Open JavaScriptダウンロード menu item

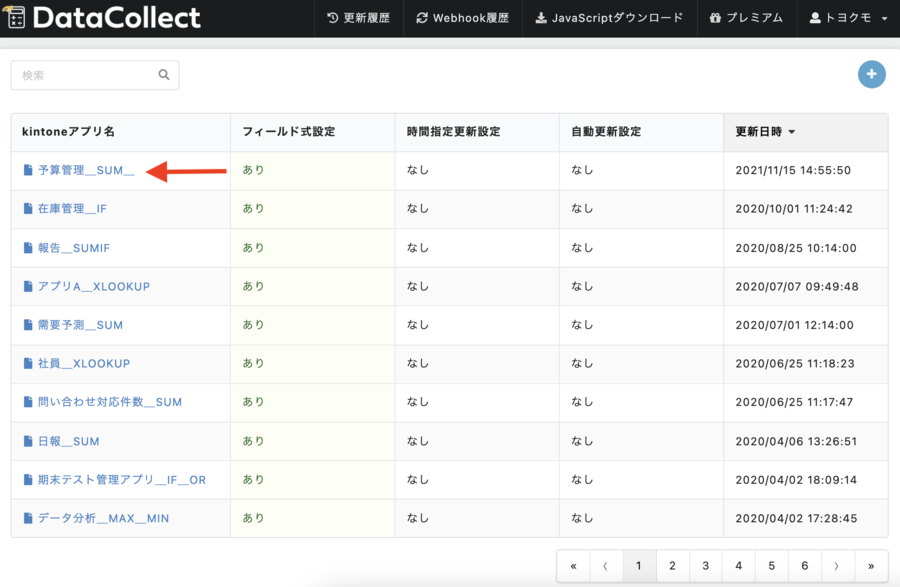pos(609,18)
